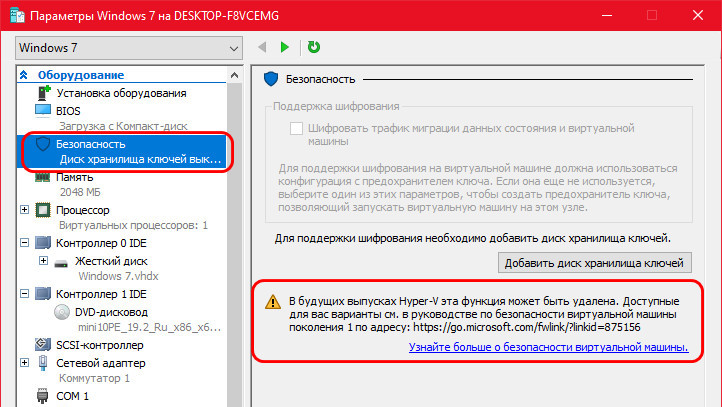
Task: Click the Контроллер 1 IDE icon
Action: (x=43, y=294)
